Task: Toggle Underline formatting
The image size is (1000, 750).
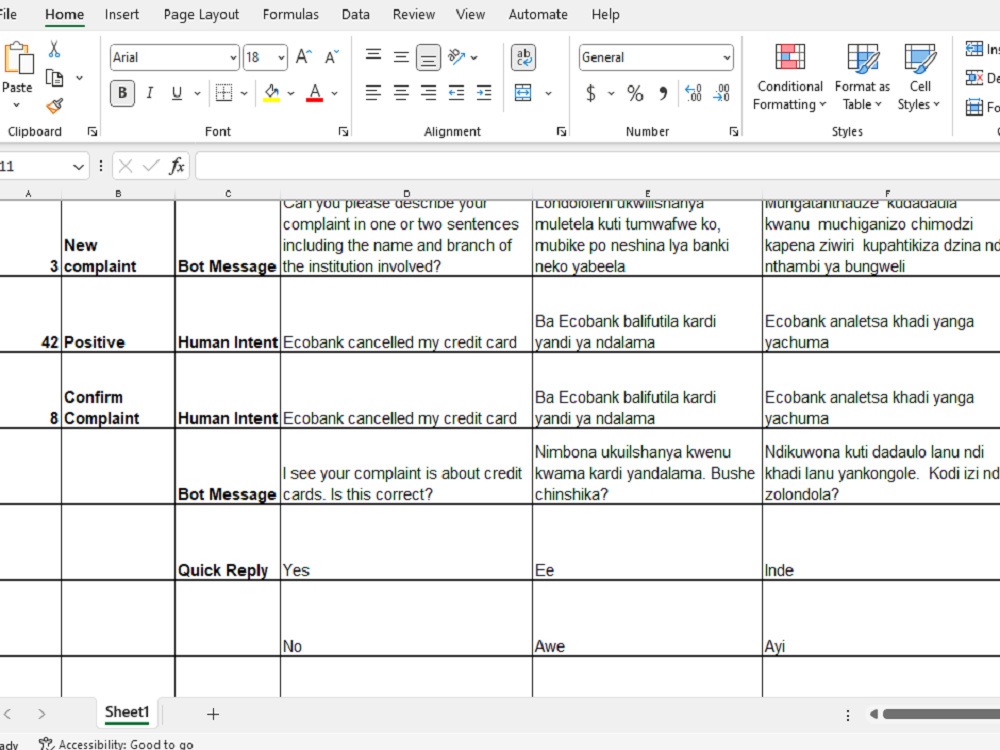Action: [177, 93]
